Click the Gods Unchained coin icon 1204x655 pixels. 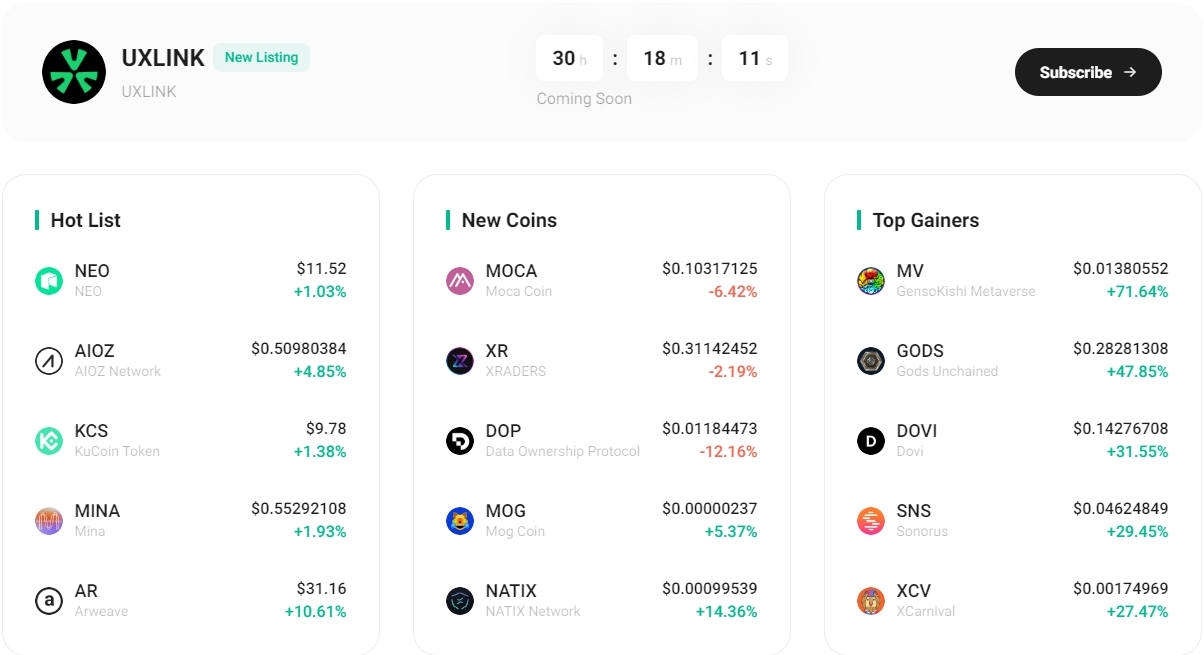click(x=871, y=361)
